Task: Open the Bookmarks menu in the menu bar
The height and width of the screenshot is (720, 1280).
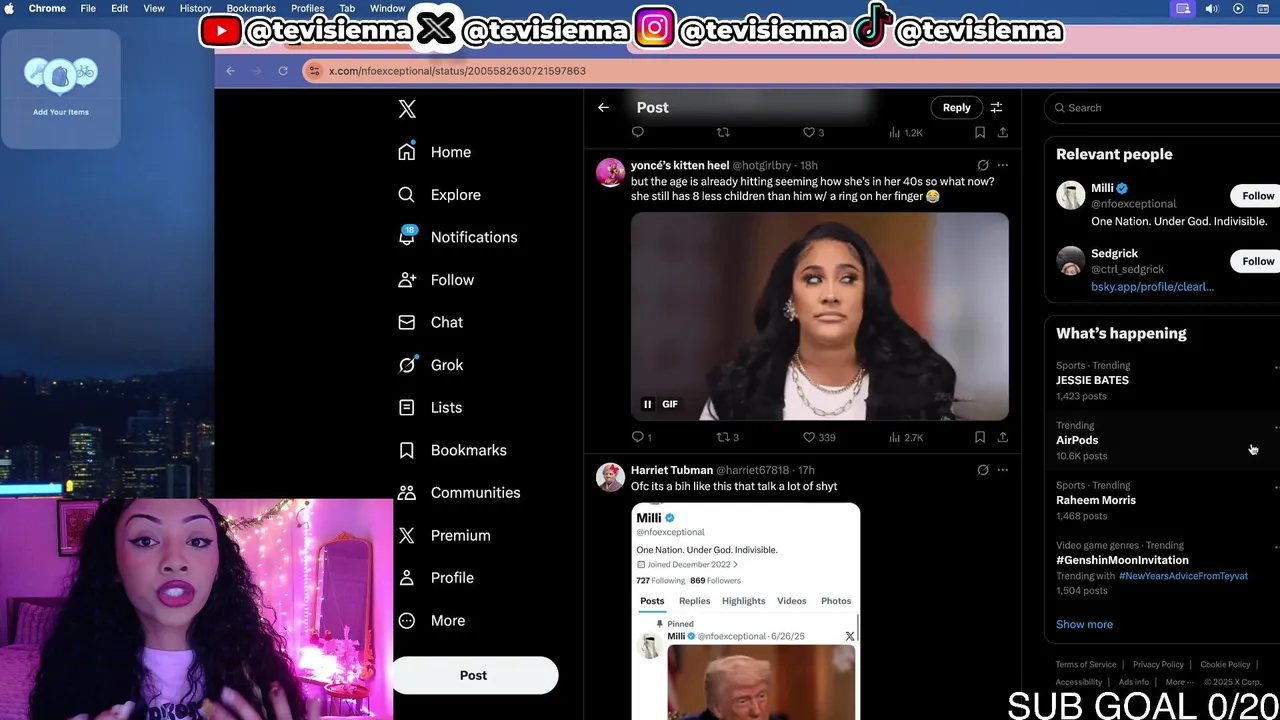Action: [250, 8]
